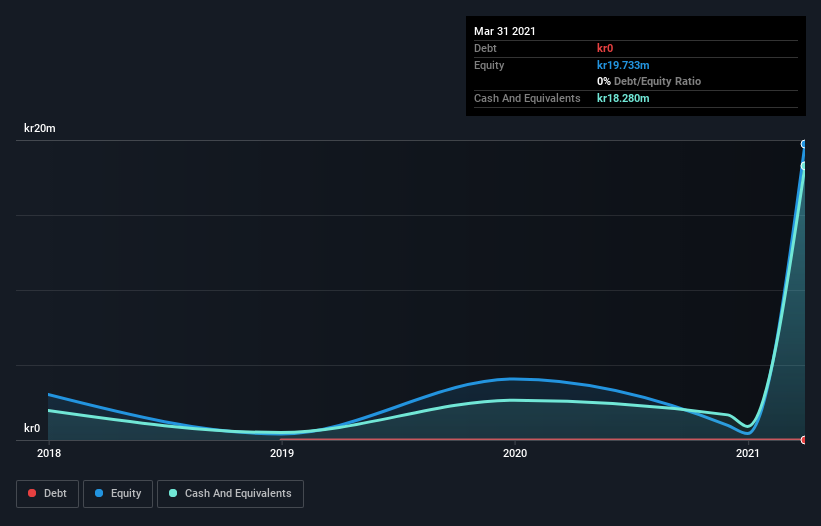Click the teal Cash data point marker
The height and width of the screenshot is (526, 821).
click(804, 166)
